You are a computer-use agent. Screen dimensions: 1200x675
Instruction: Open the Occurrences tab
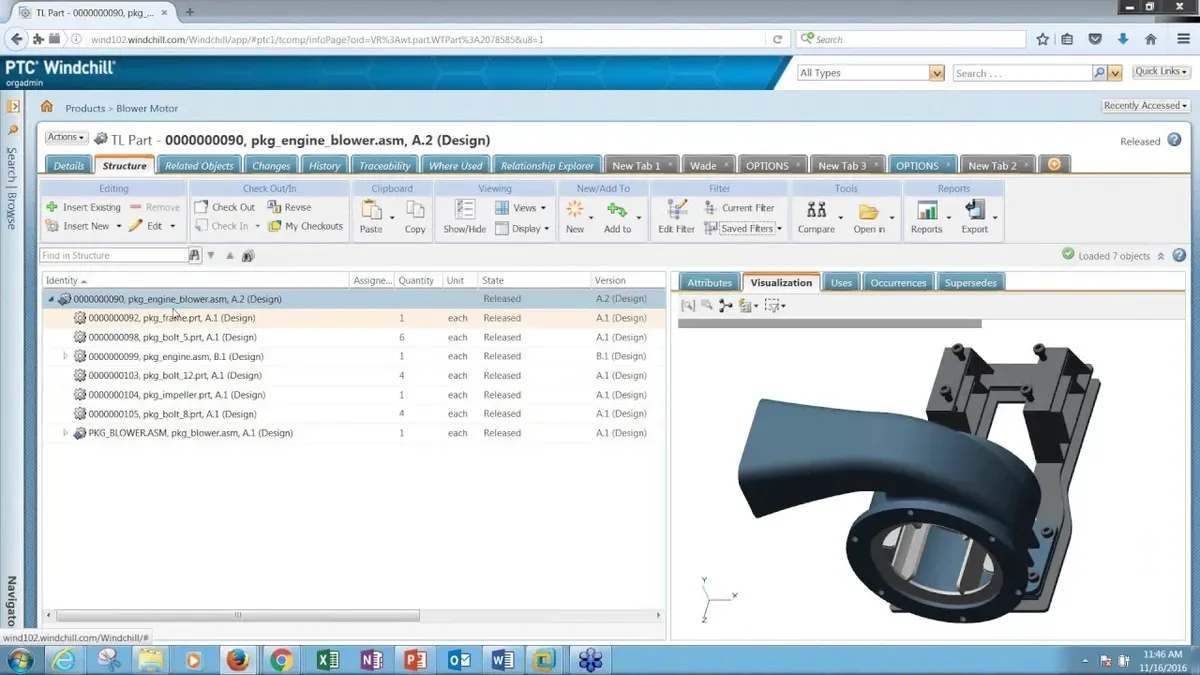click(x=898, y=283)
